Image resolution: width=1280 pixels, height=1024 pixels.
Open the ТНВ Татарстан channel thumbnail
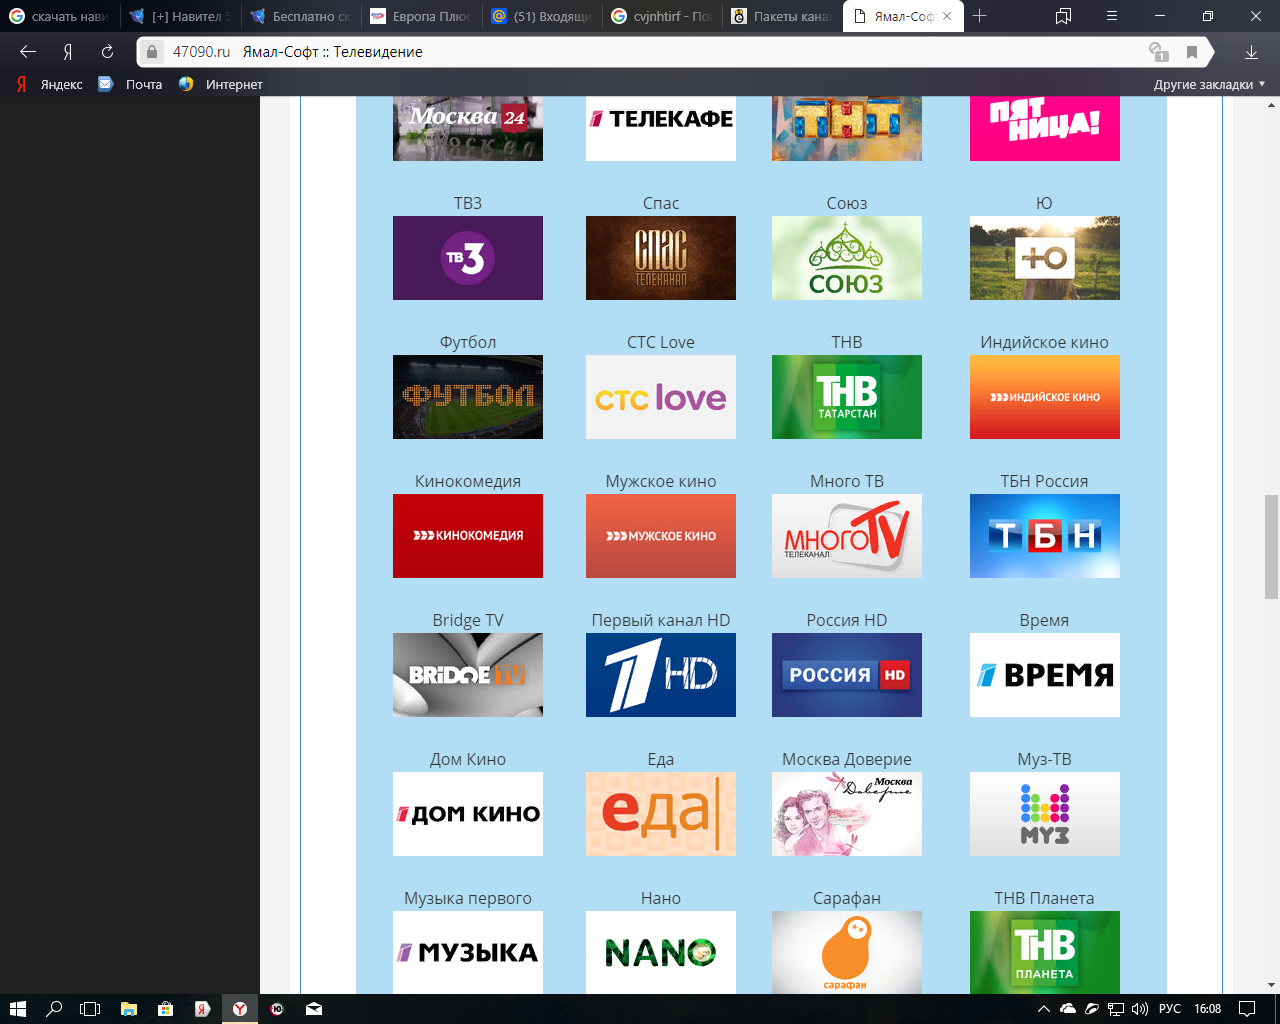click(x=847, y=397)
